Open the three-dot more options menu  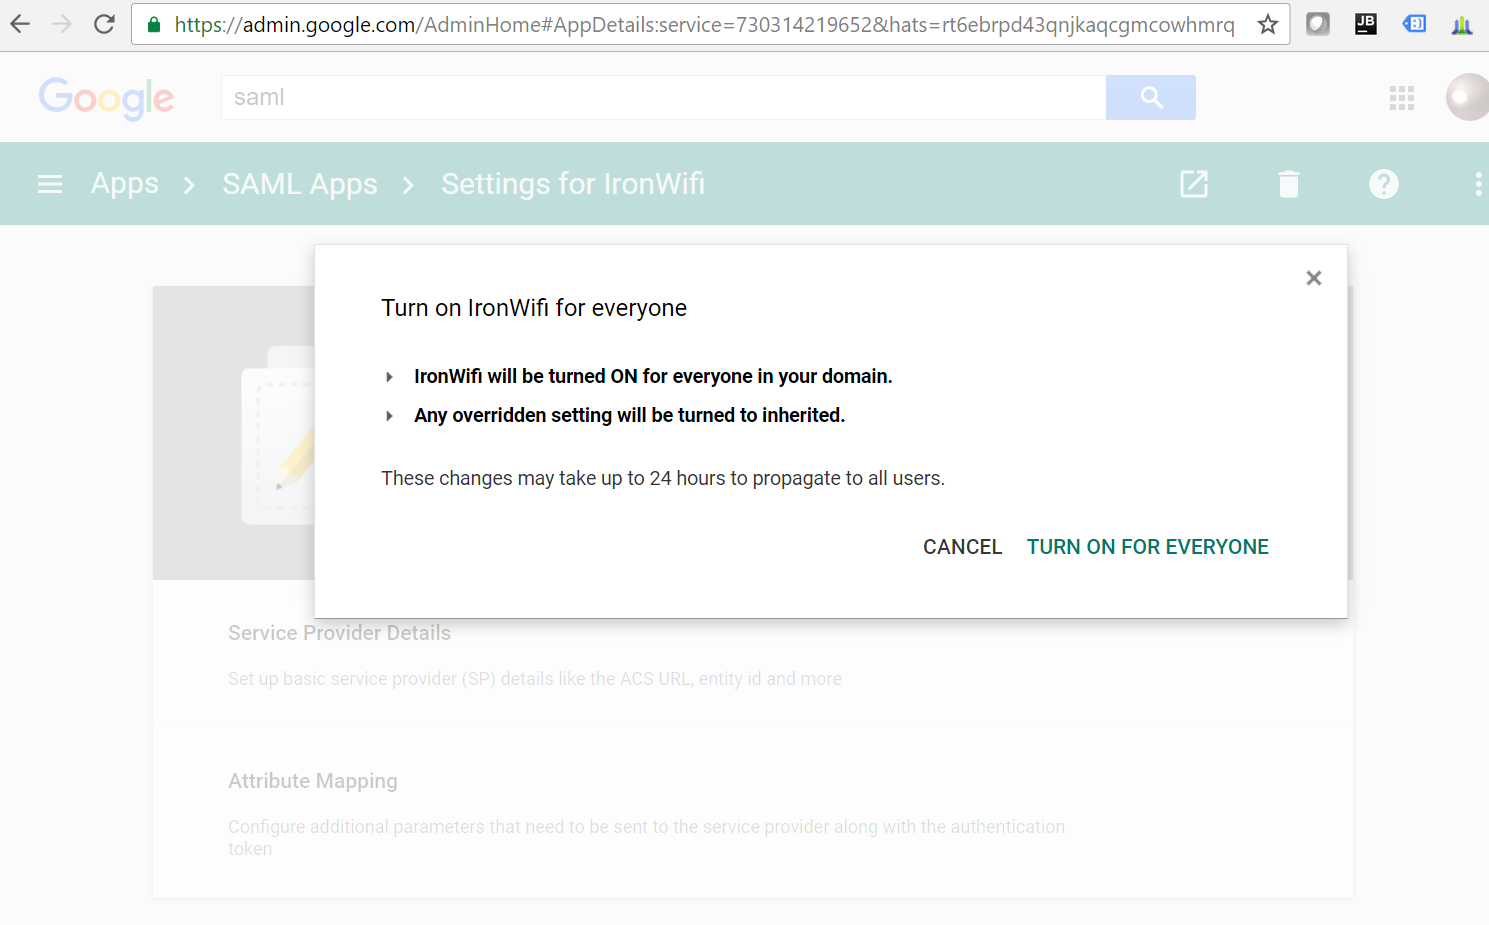click(x=1477, y=183)
